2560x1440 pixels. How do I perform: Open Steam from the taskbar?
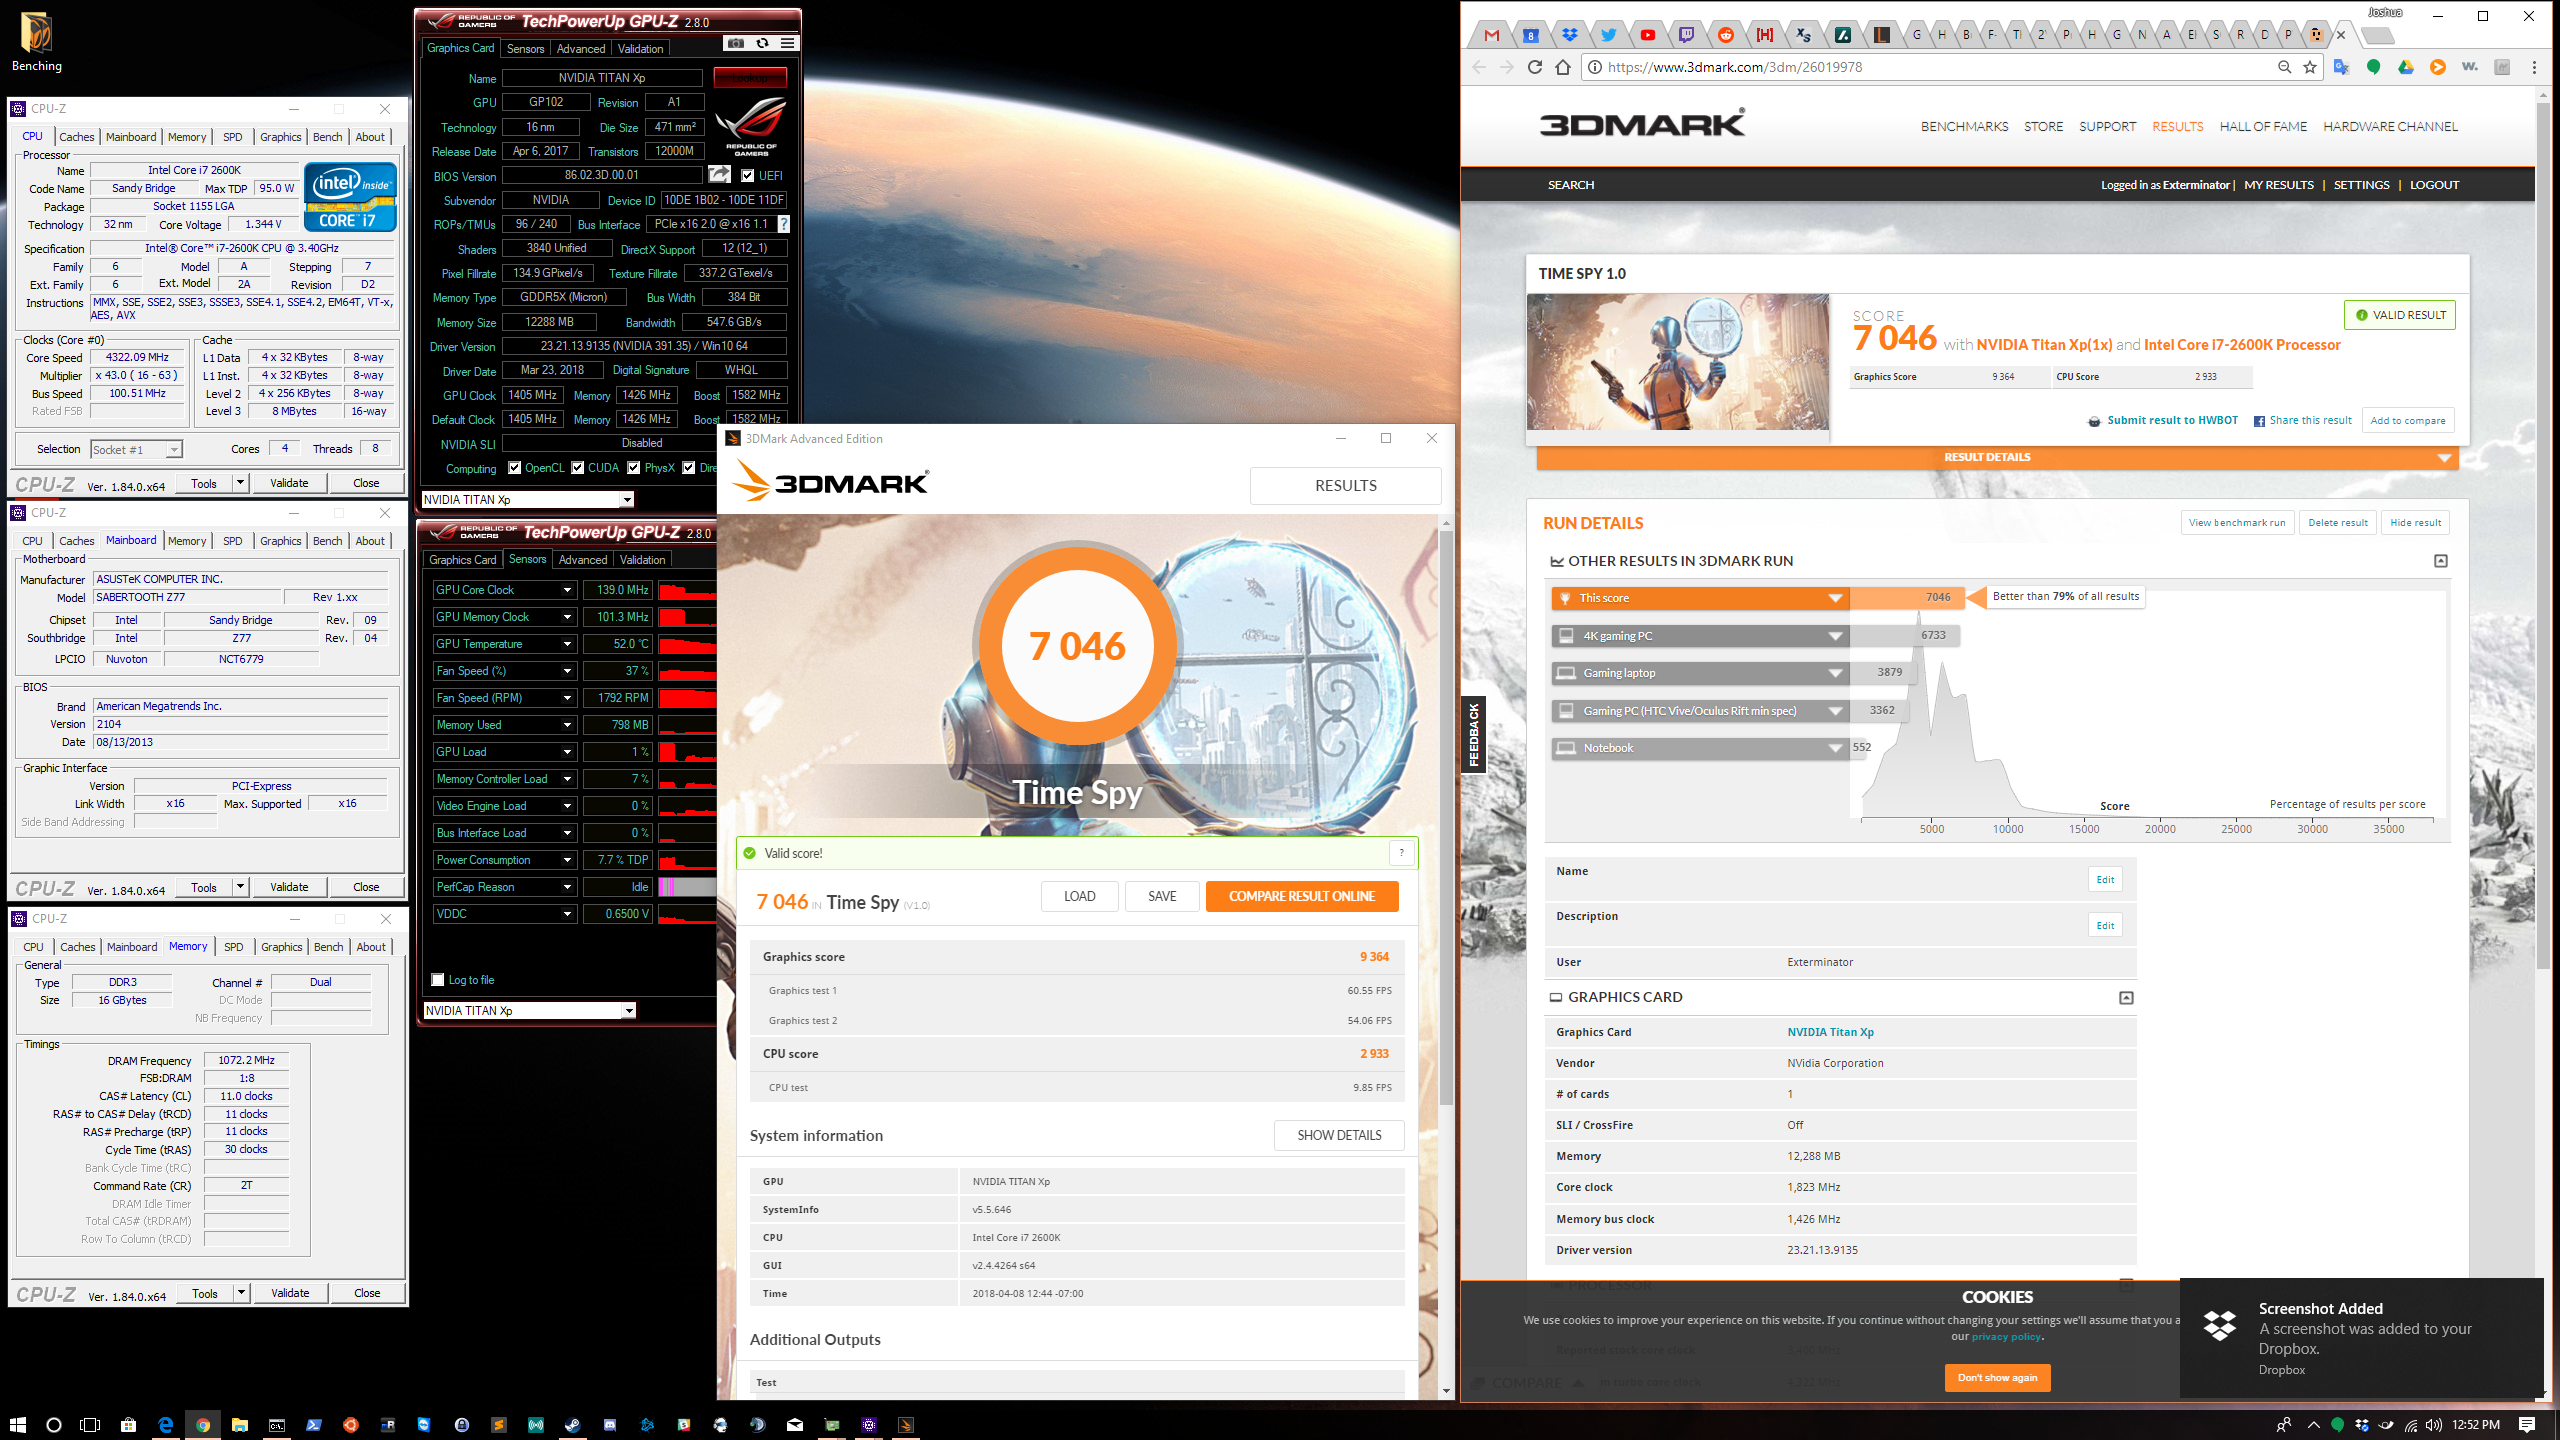click(573, 1425)
